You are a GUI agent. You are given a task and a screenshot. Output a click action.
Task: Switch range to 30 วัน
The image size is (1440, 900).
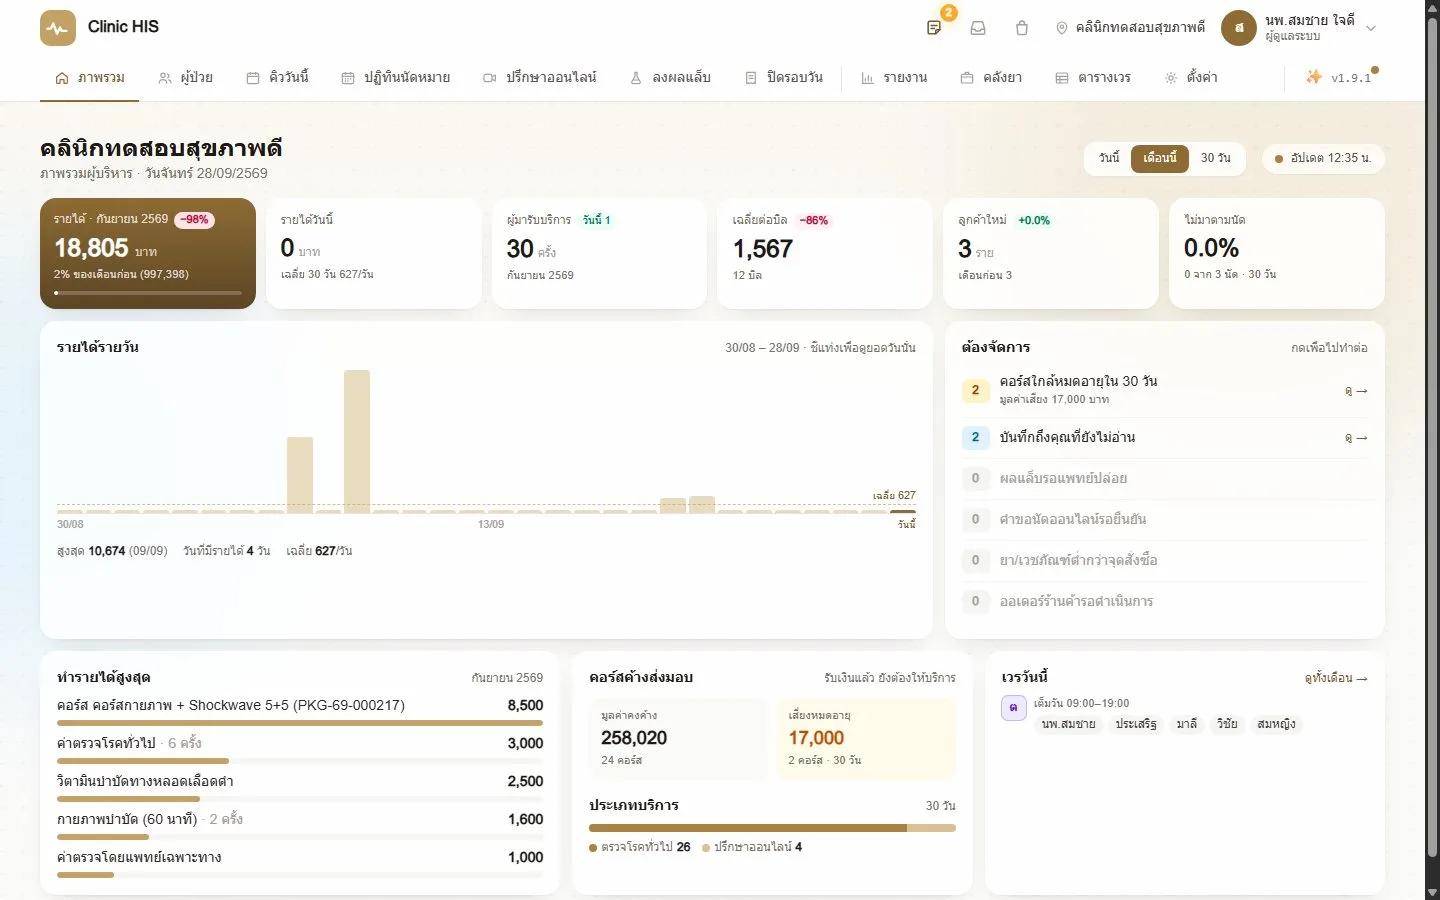pyautogui.click(x=1215, y=158)
